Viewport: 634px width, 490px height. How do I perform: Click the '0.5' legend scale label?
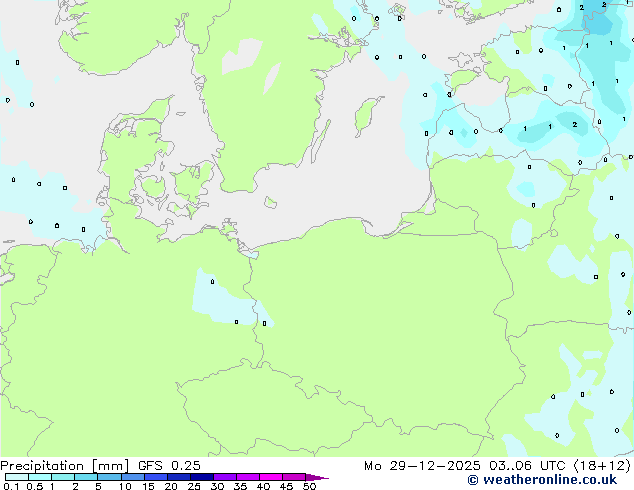[35, 486]
